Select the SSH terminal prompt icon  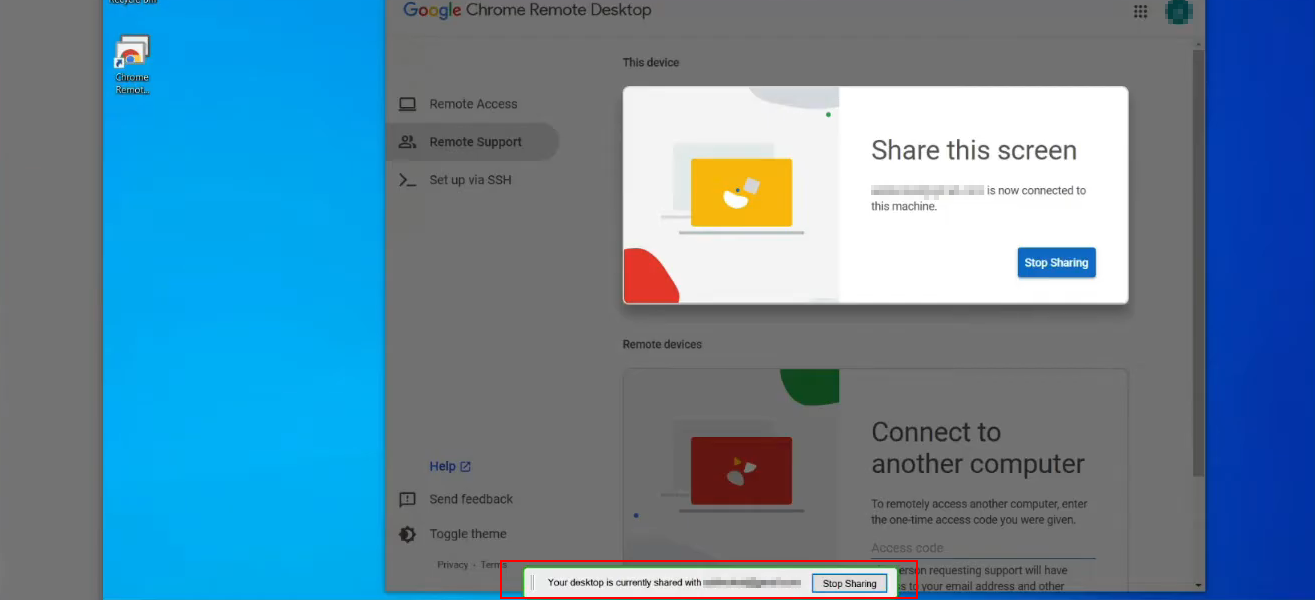tap(407, 180)
